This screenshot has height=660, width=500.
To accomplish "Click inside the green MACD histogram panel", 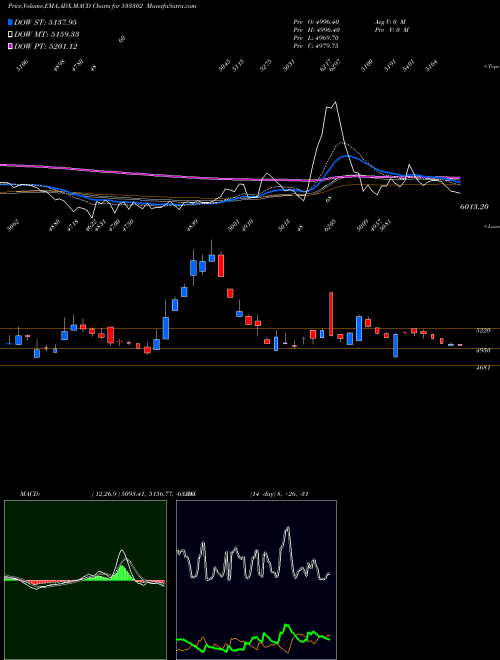I will tap(85, 580).
